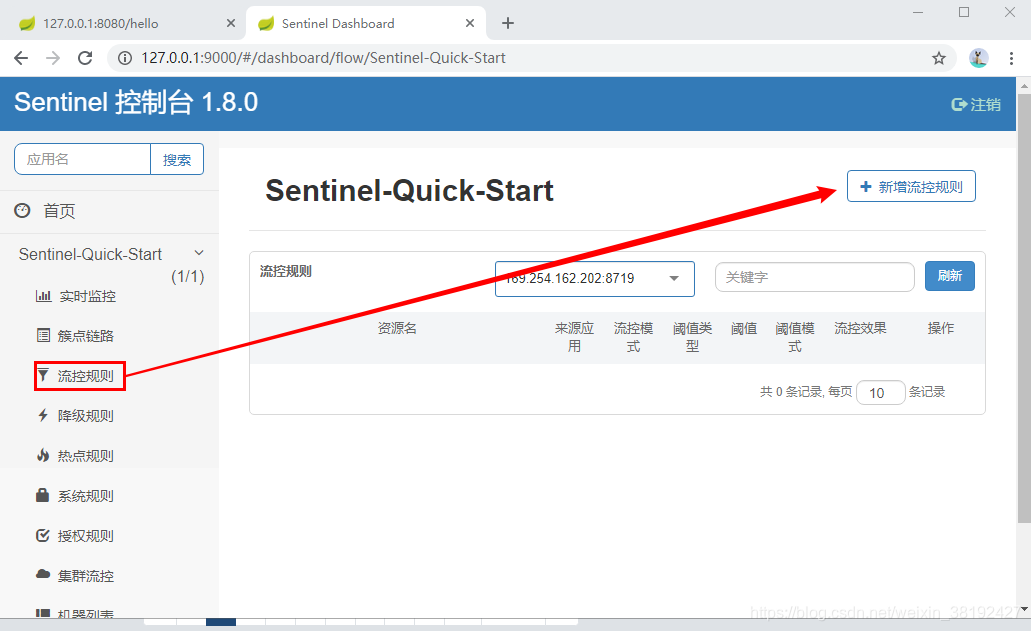Screen dimensions: 1031x631
Task: Click the 操作 column header
Action: pos(940,328)
